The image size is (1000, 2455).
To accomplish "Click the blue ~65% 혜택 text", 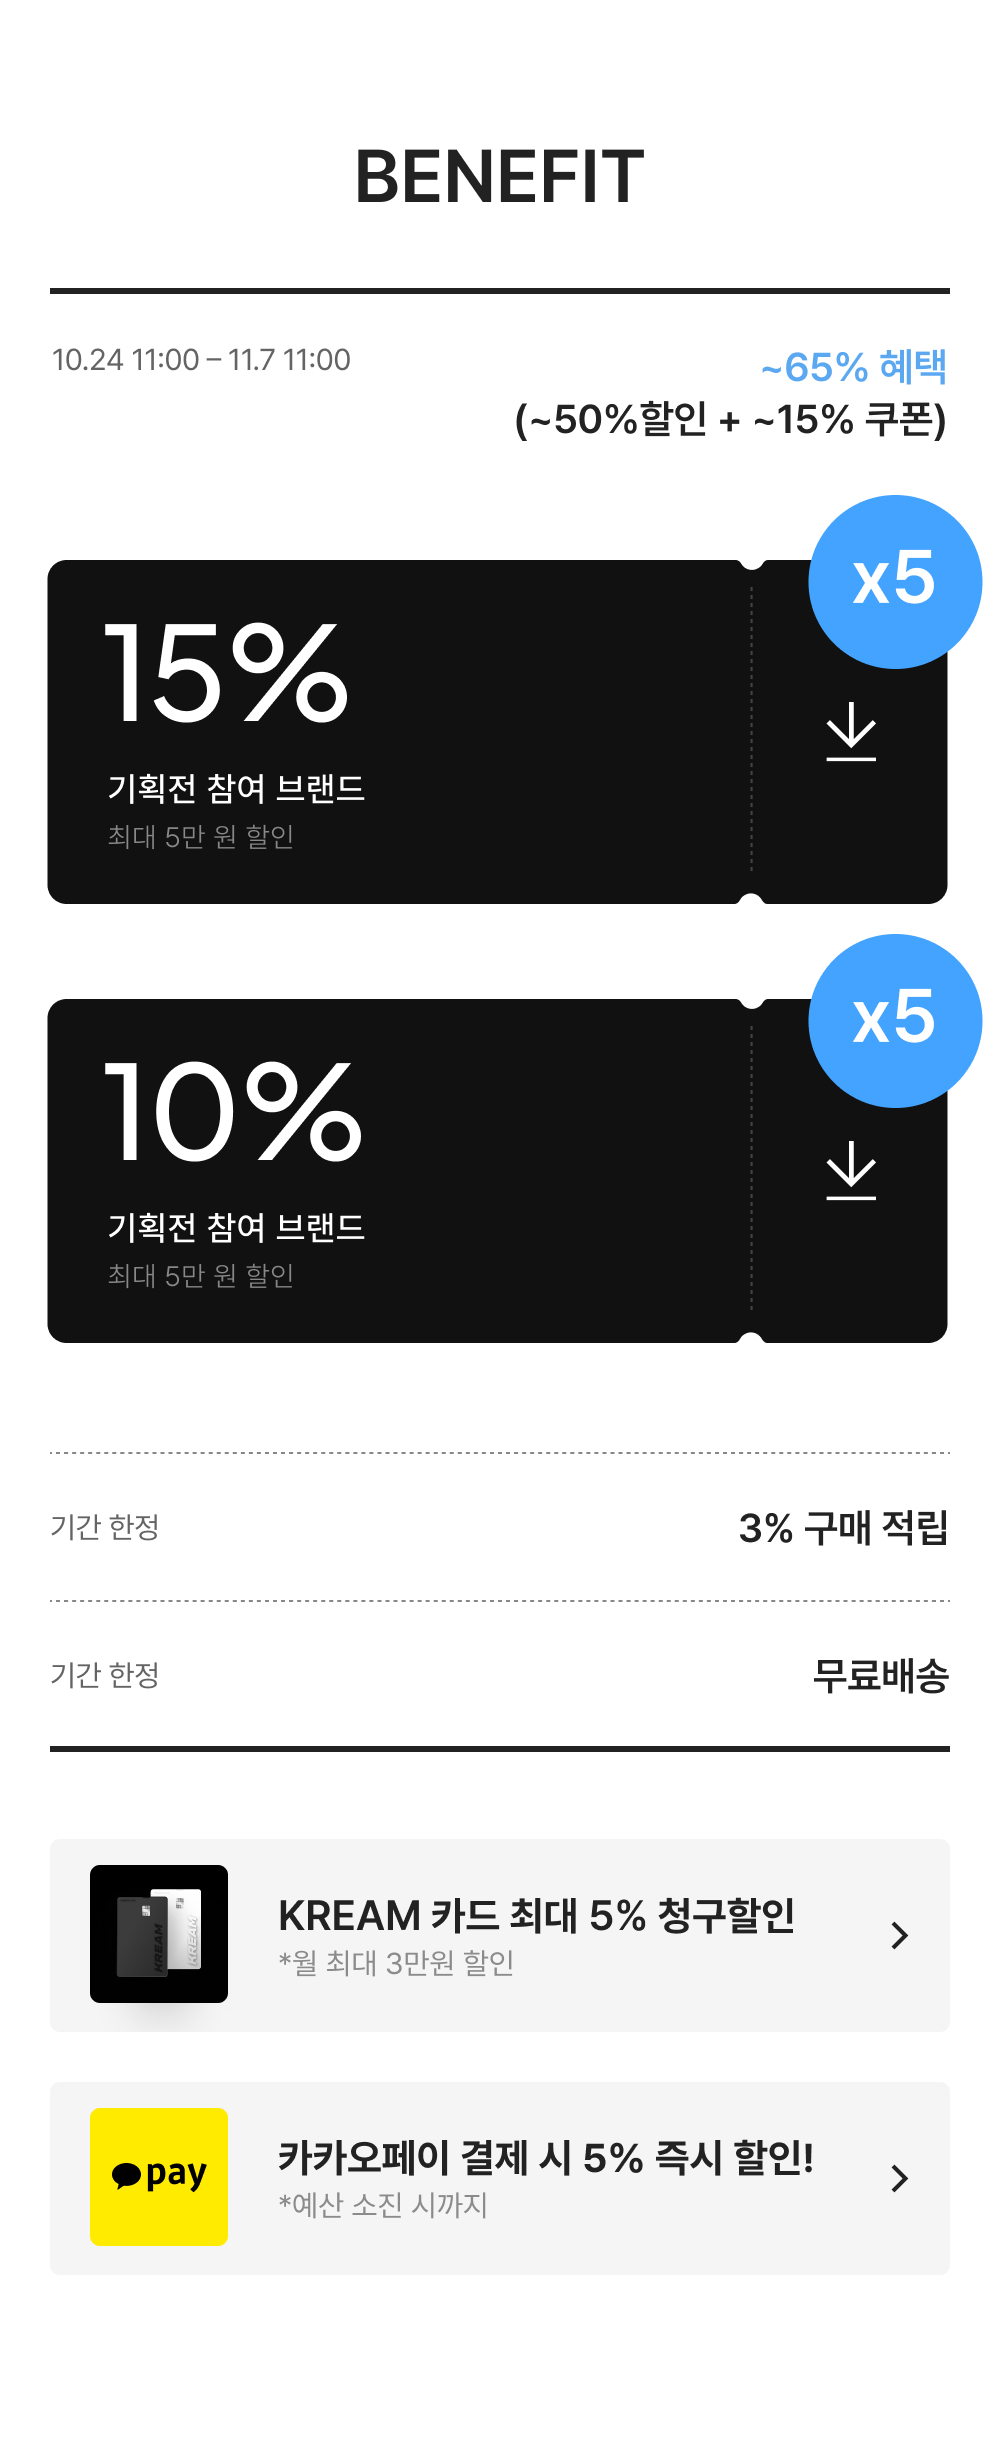I will (x=853, y=367).
